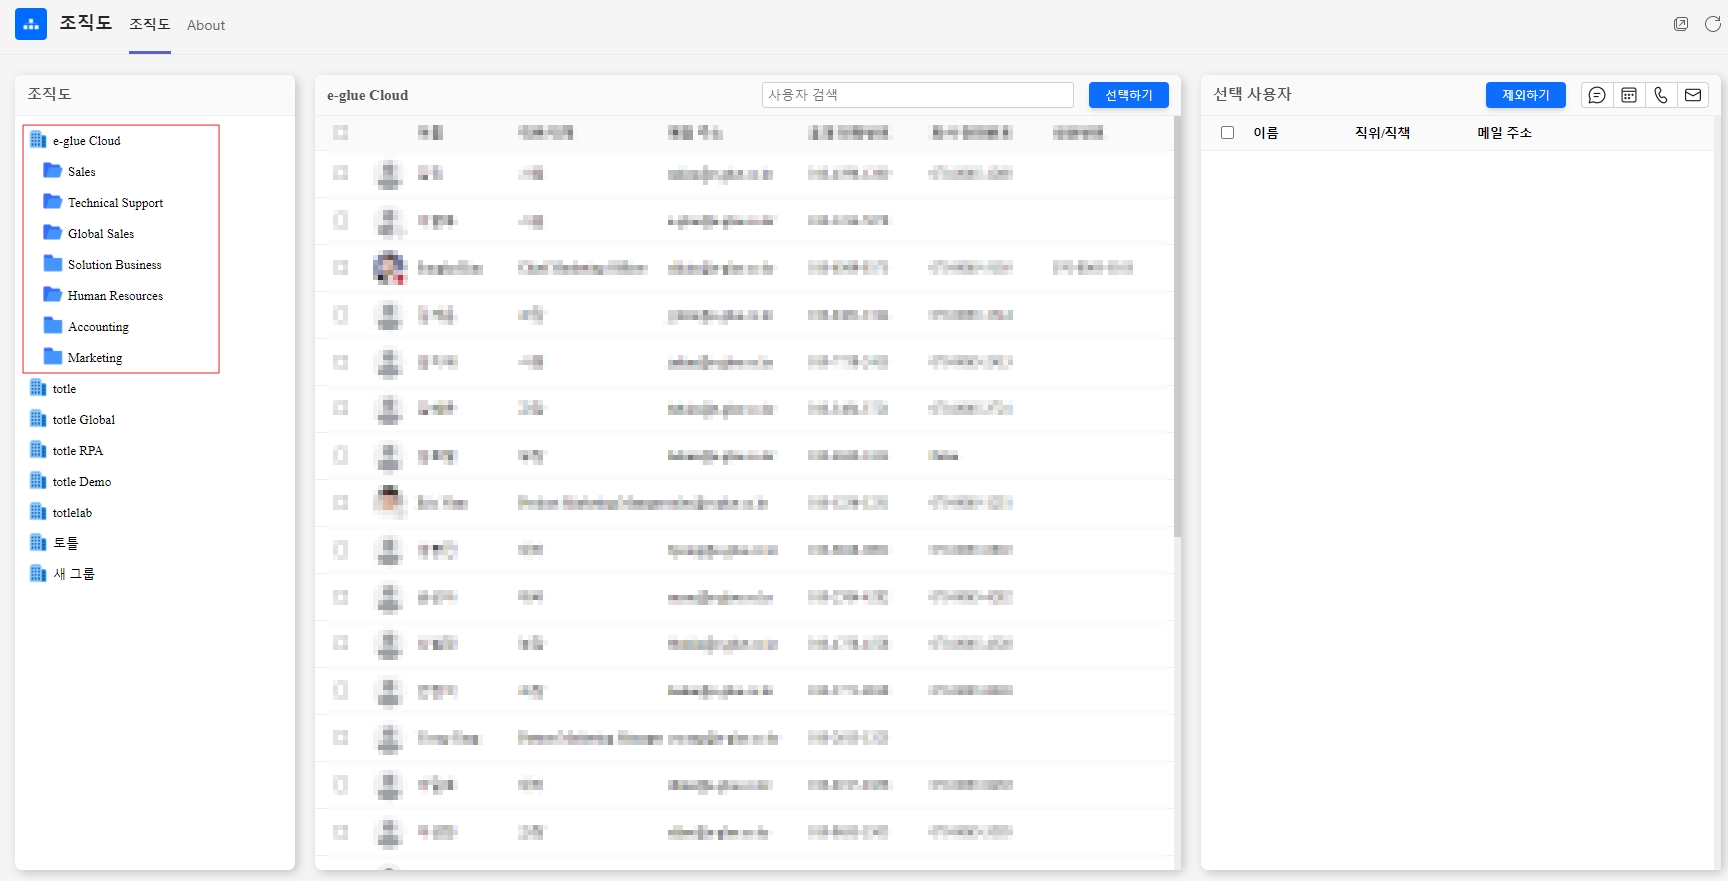Collapse the e-glue Cloud organization node
Screen dimensions: 1728x881
pos(39,140)
